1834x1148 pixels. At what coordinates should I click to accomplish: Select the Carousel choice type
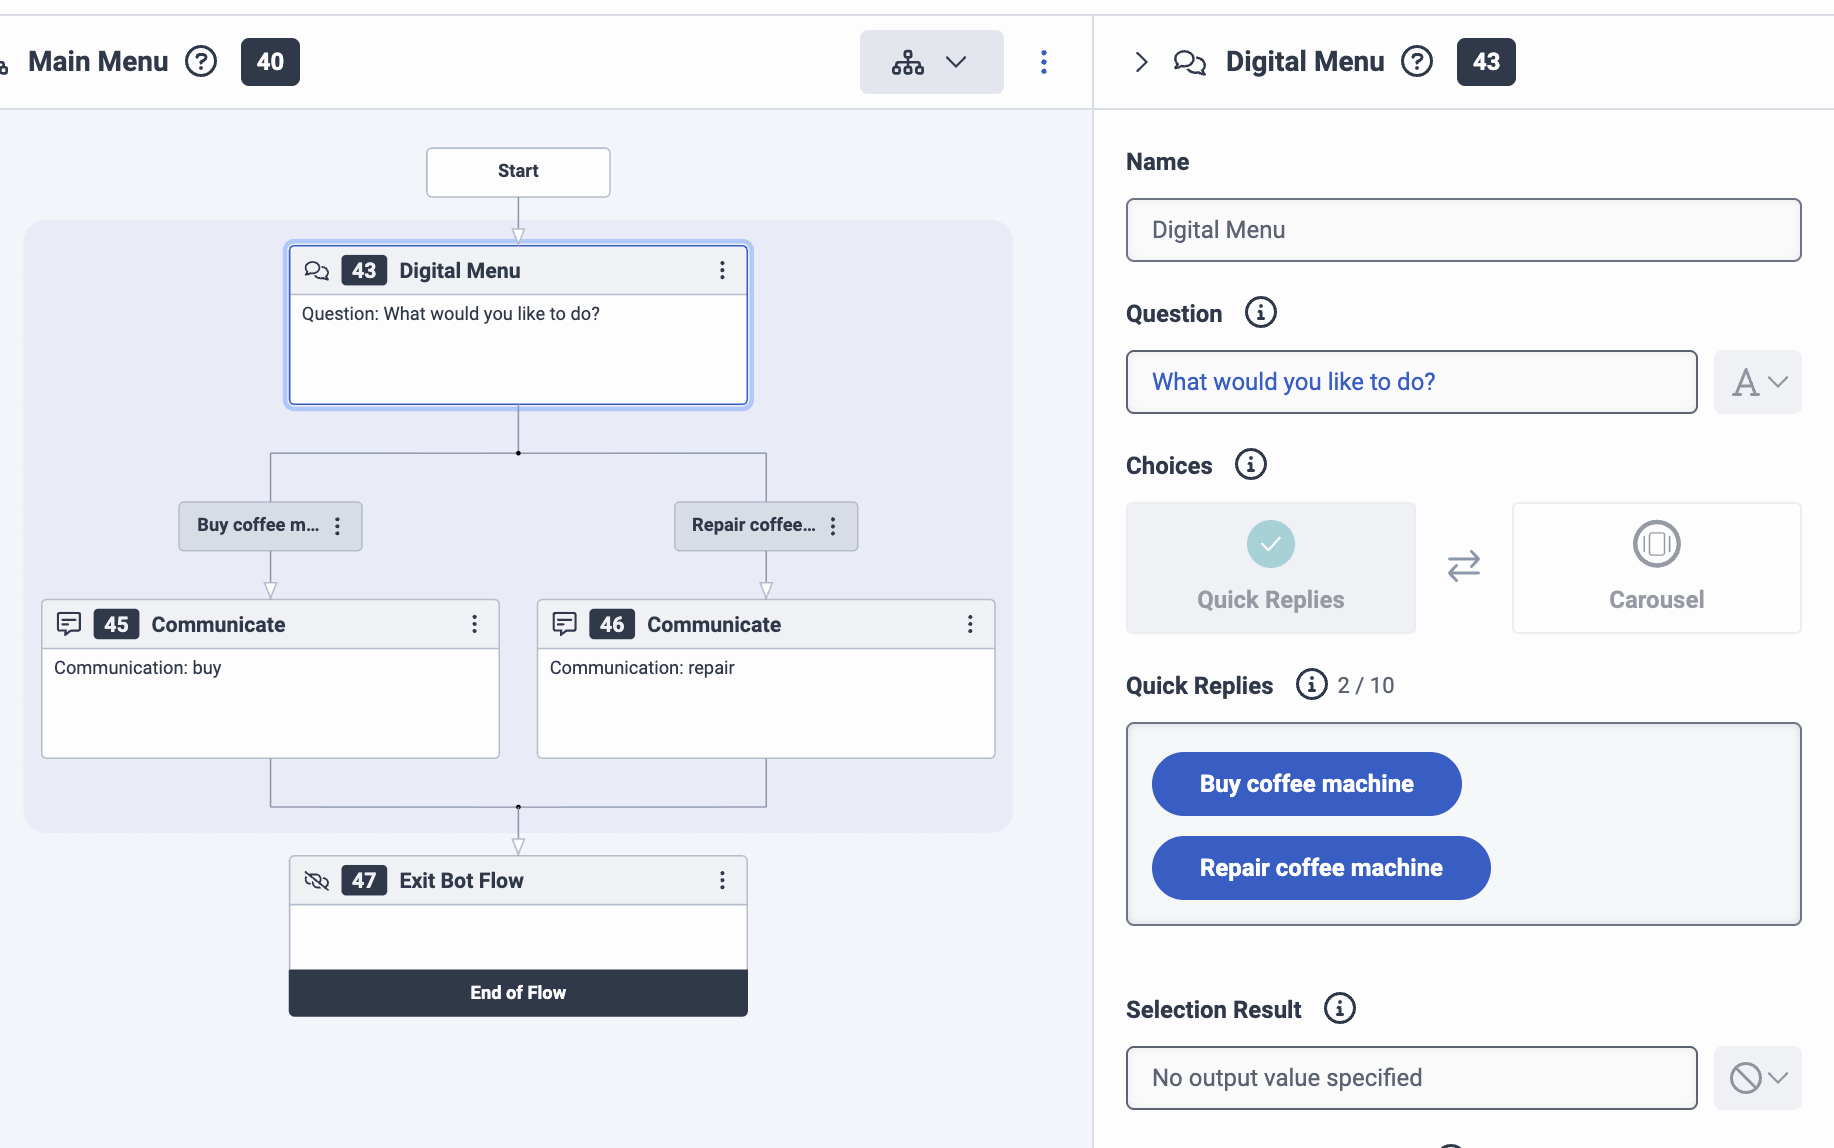(x=1656, y=567)
